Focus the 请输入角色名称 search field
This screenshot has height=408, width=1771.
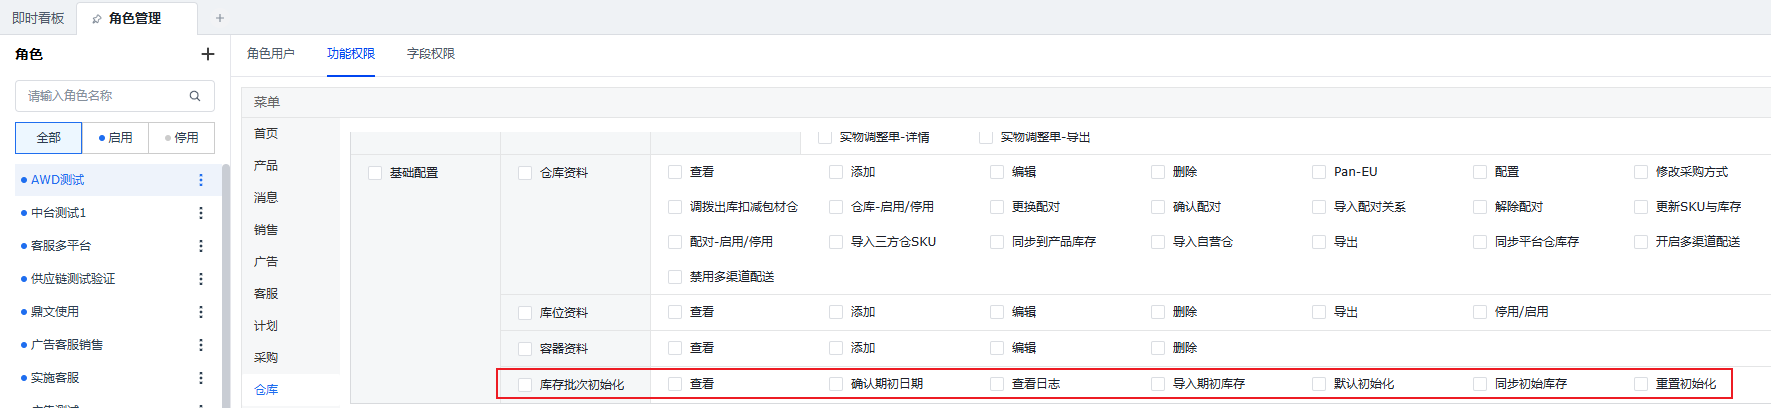(115, 96)
